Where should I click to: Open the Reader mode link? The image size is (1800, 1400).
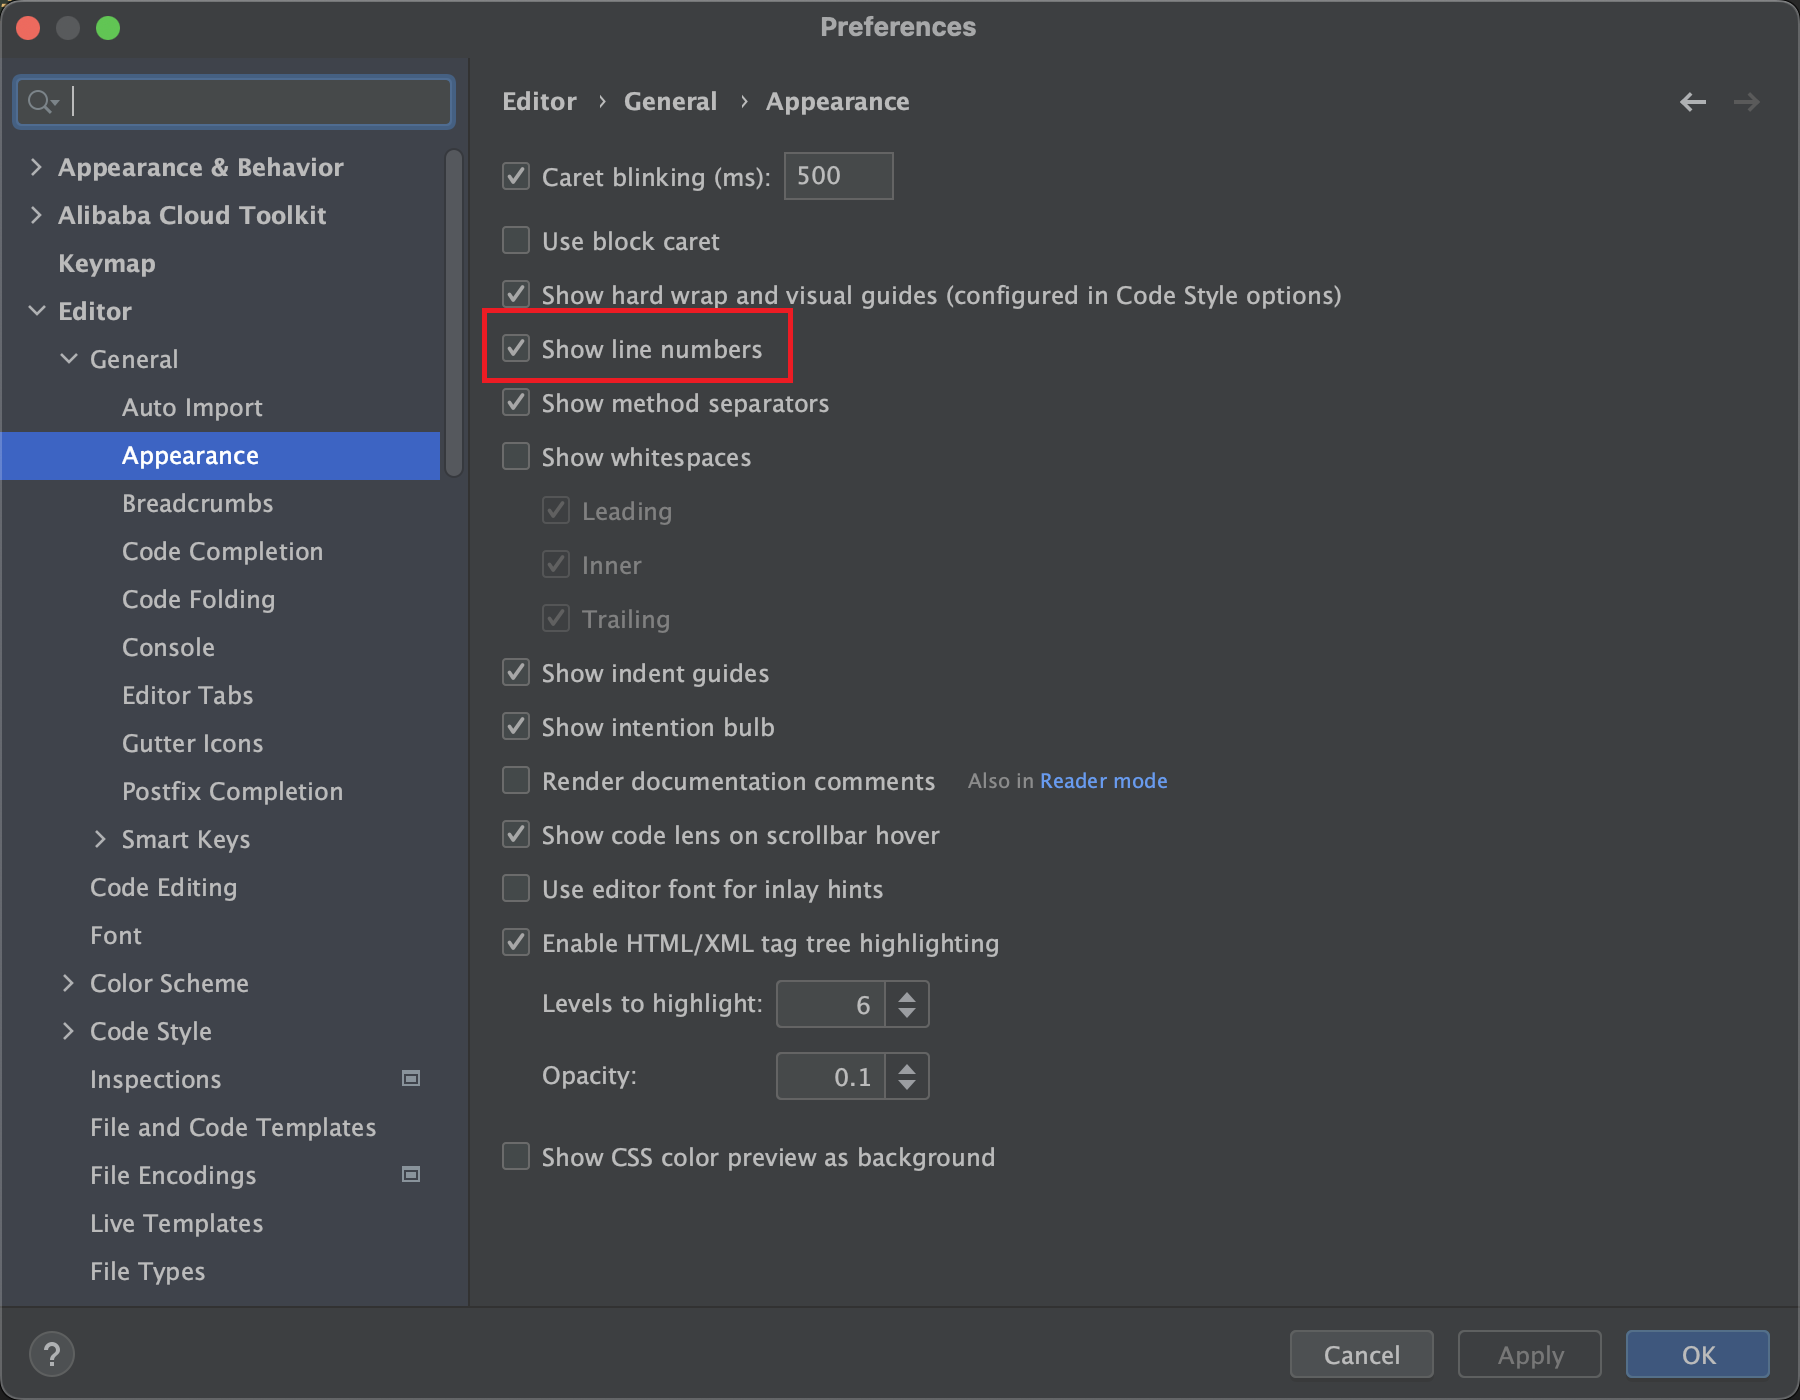coord(1103,781)
